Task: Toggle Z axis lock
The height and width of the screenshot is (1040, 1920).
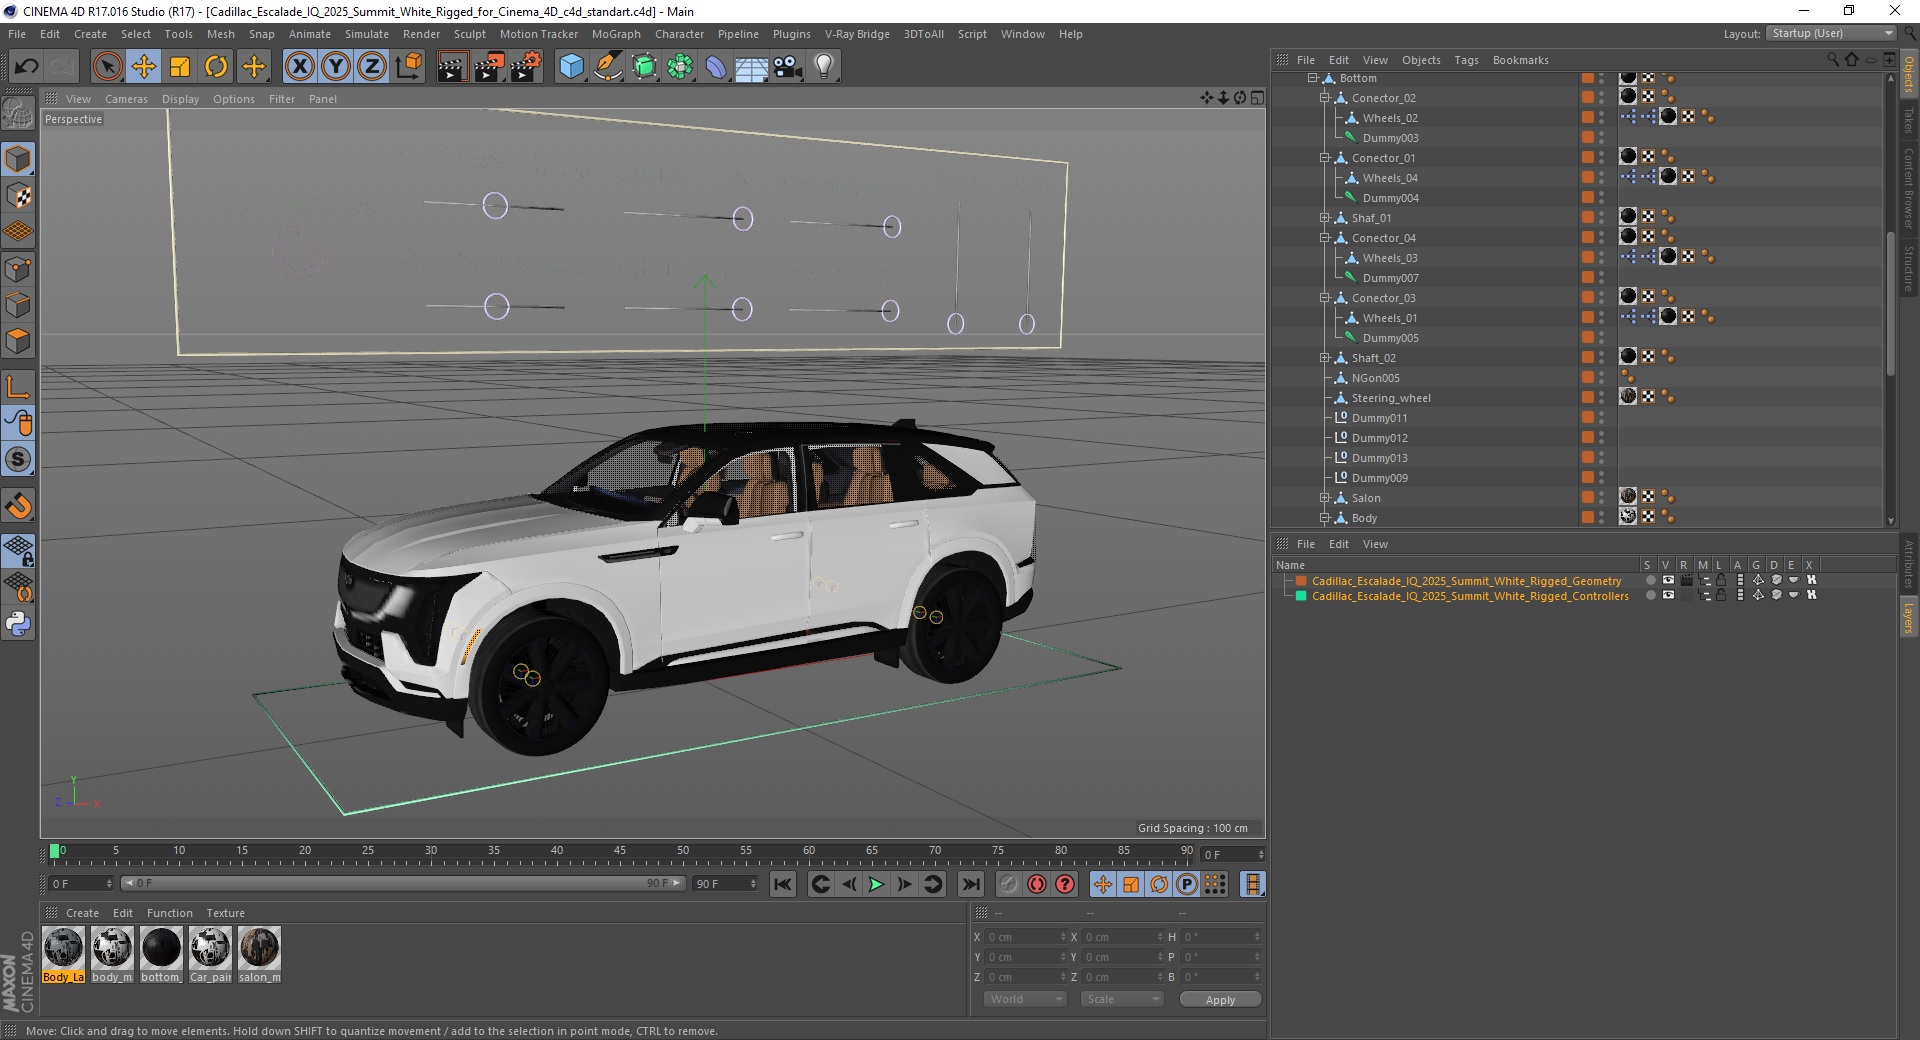Action: coord(372,67)
